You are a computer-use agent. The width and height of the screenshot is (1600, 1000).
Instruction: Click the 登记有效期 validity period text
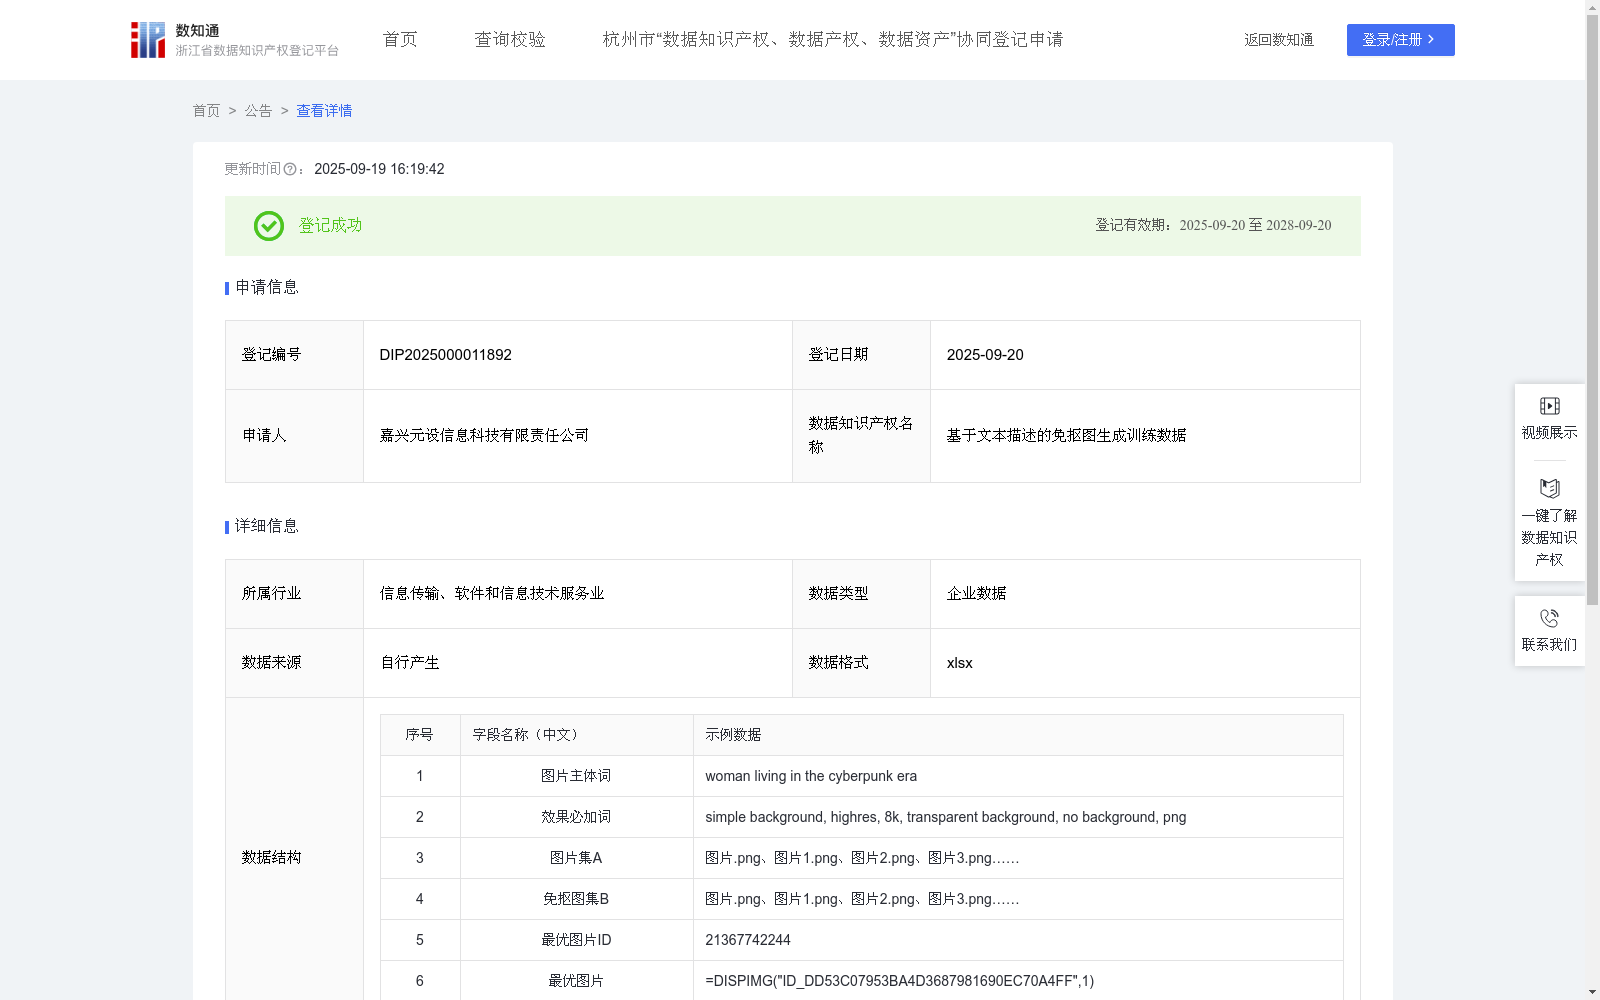(x=1213, y=226)
